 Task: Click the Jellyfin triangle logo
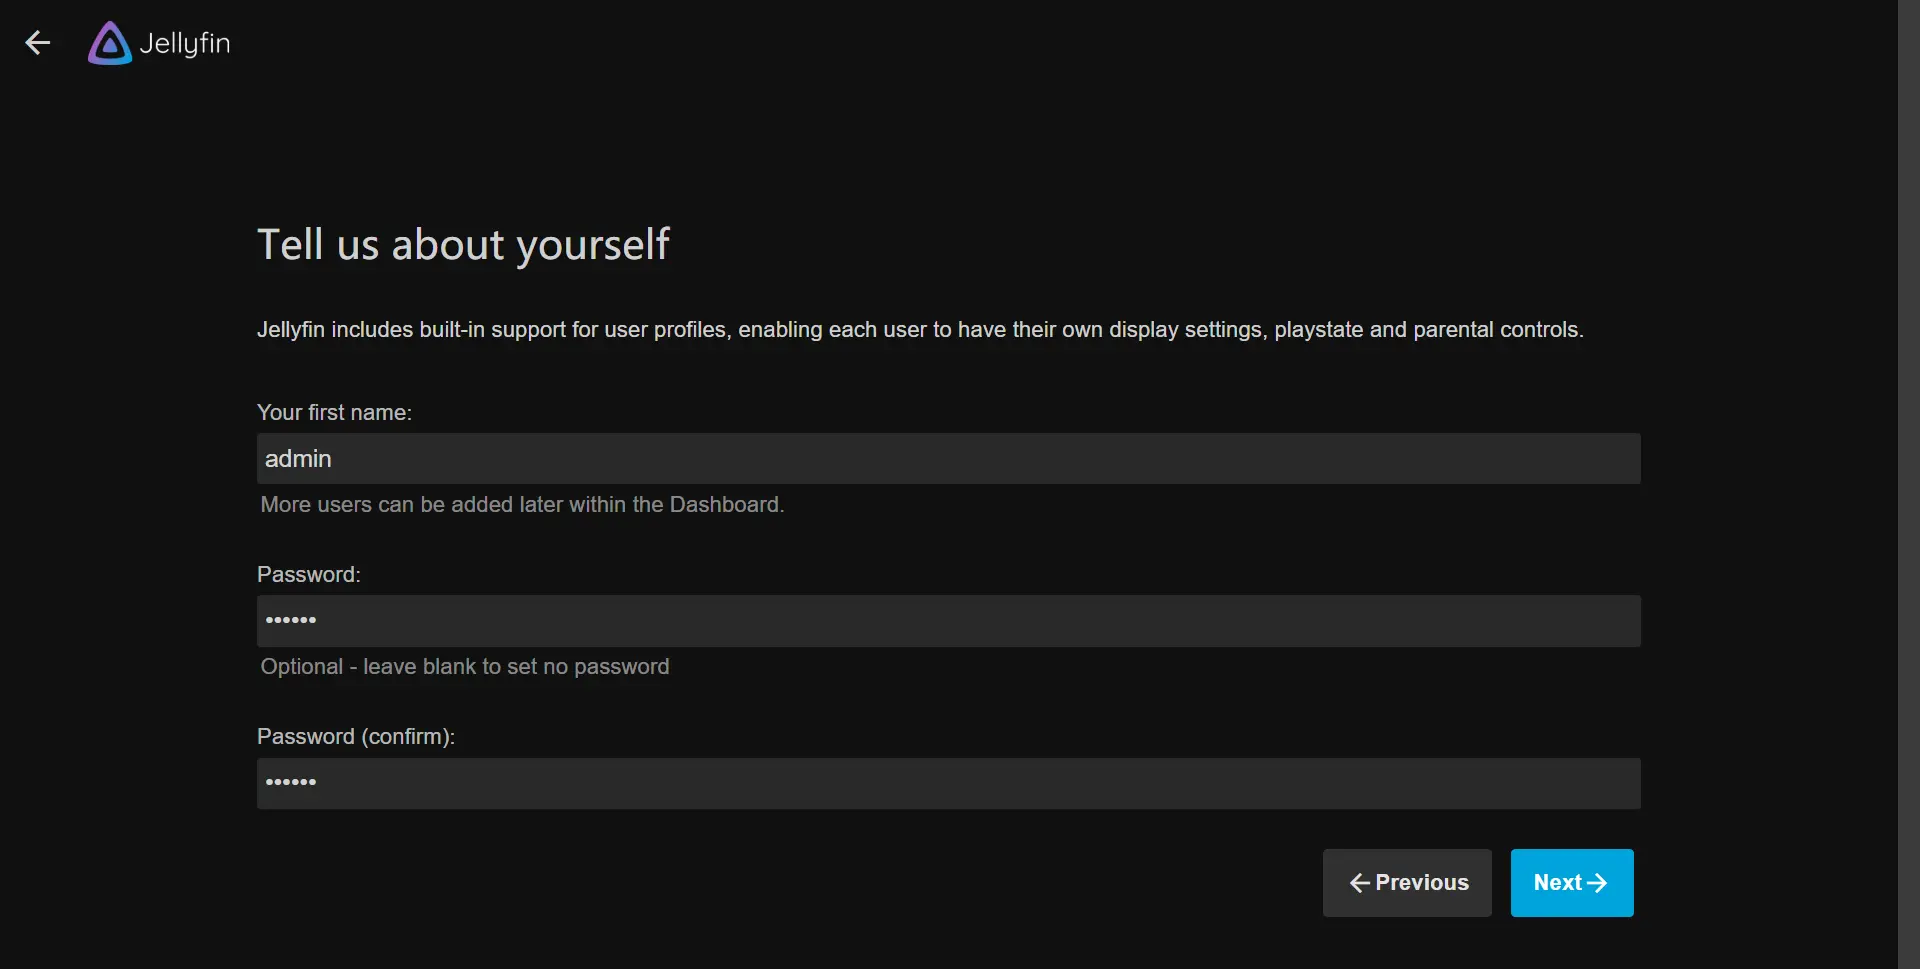click(109, 44)
